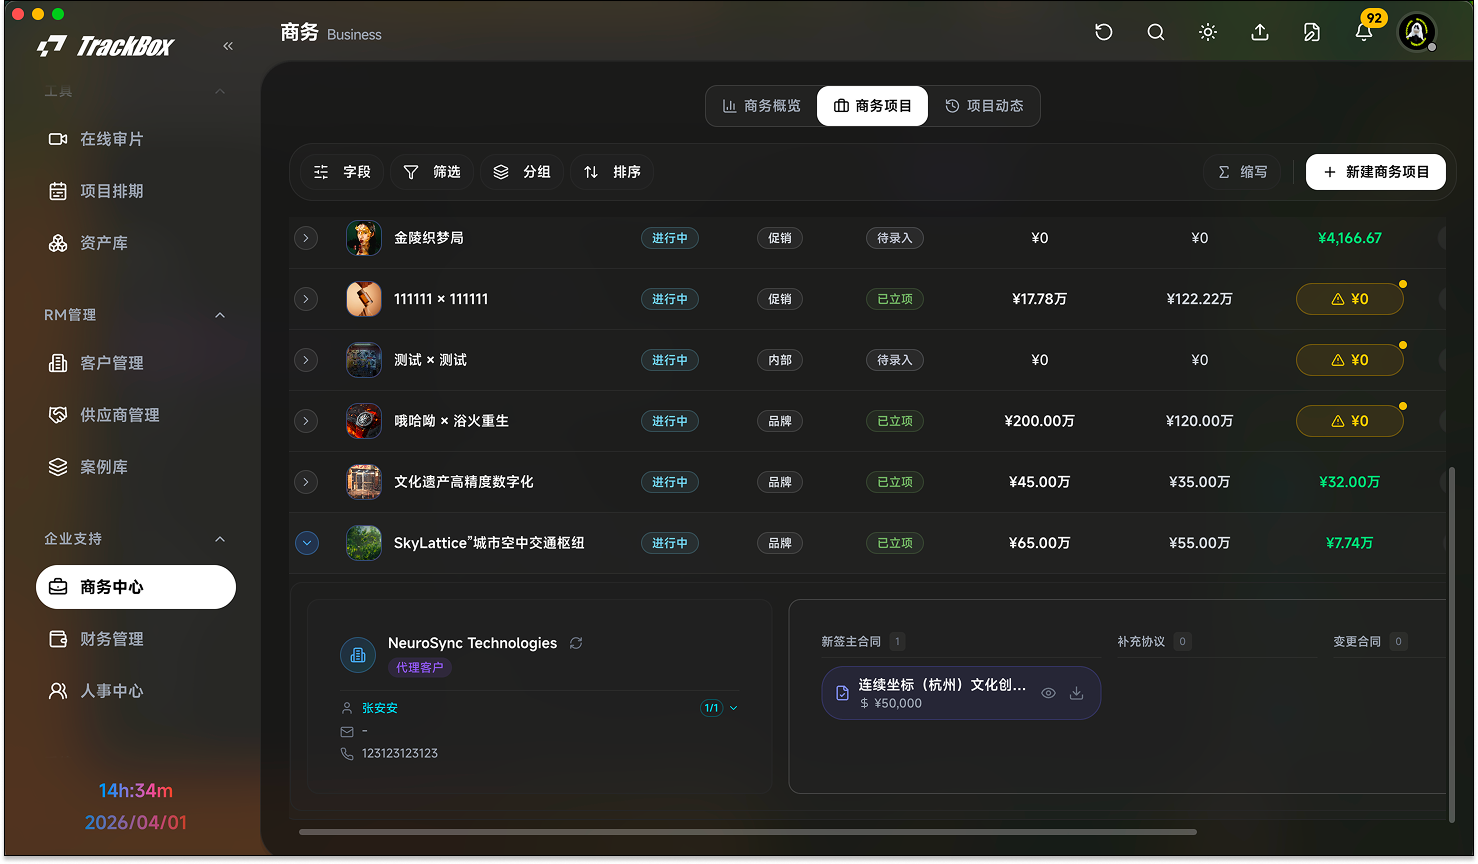Screen dimensions: 1478x864
Task: Click the 文化遗产高精度数字化 project thumbnail
Action: (x=364, y=482)
